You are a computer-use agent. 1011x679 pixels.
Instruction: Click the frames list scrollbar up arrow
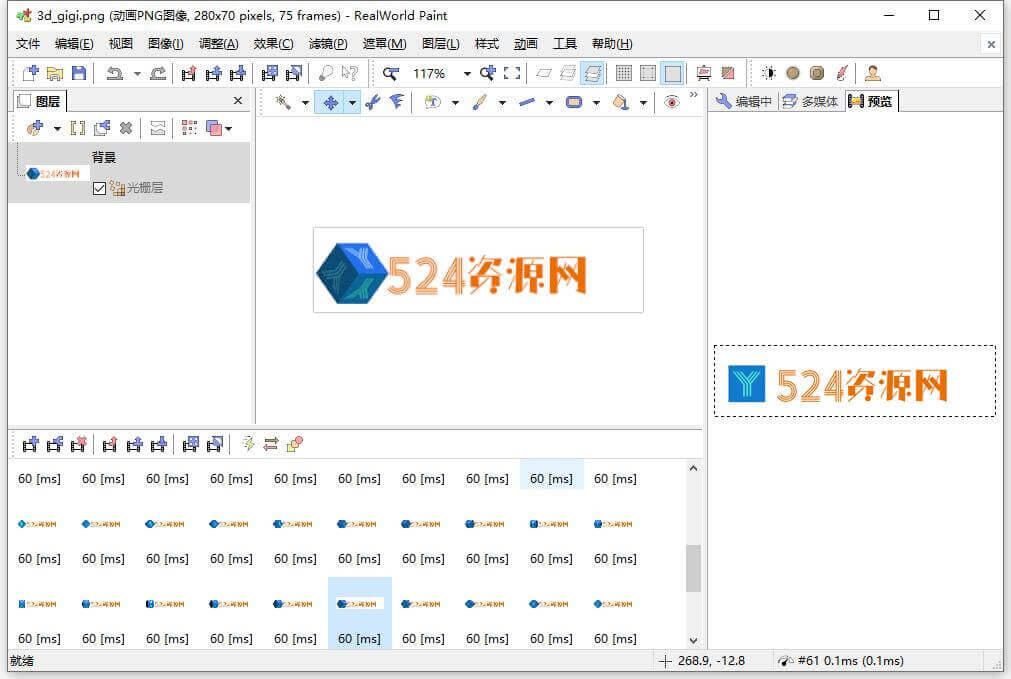click(693, 468)
